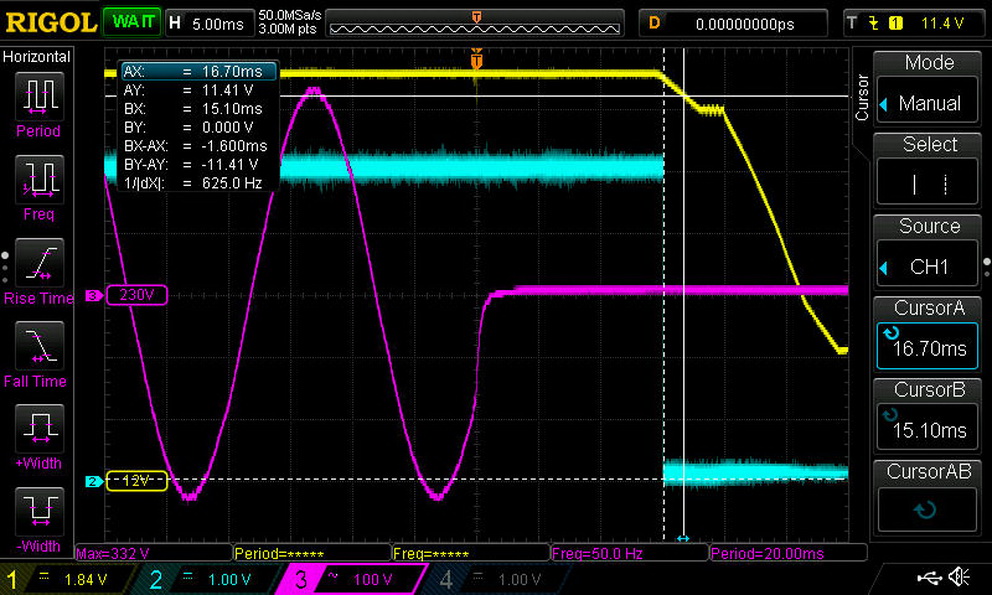Click the speaker sound icon

click(960, 577)
